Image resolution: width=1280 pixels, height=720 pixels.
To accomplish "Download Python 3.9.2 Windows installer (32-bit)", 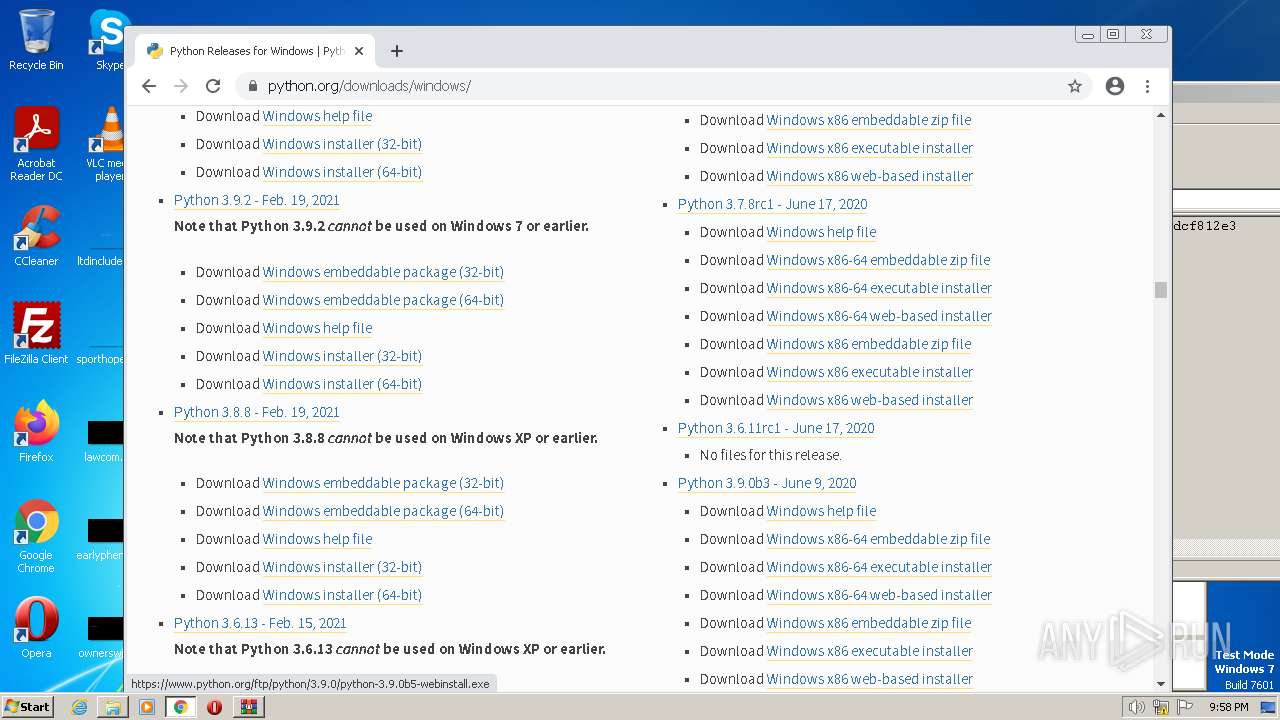I will tap(342, 356).
